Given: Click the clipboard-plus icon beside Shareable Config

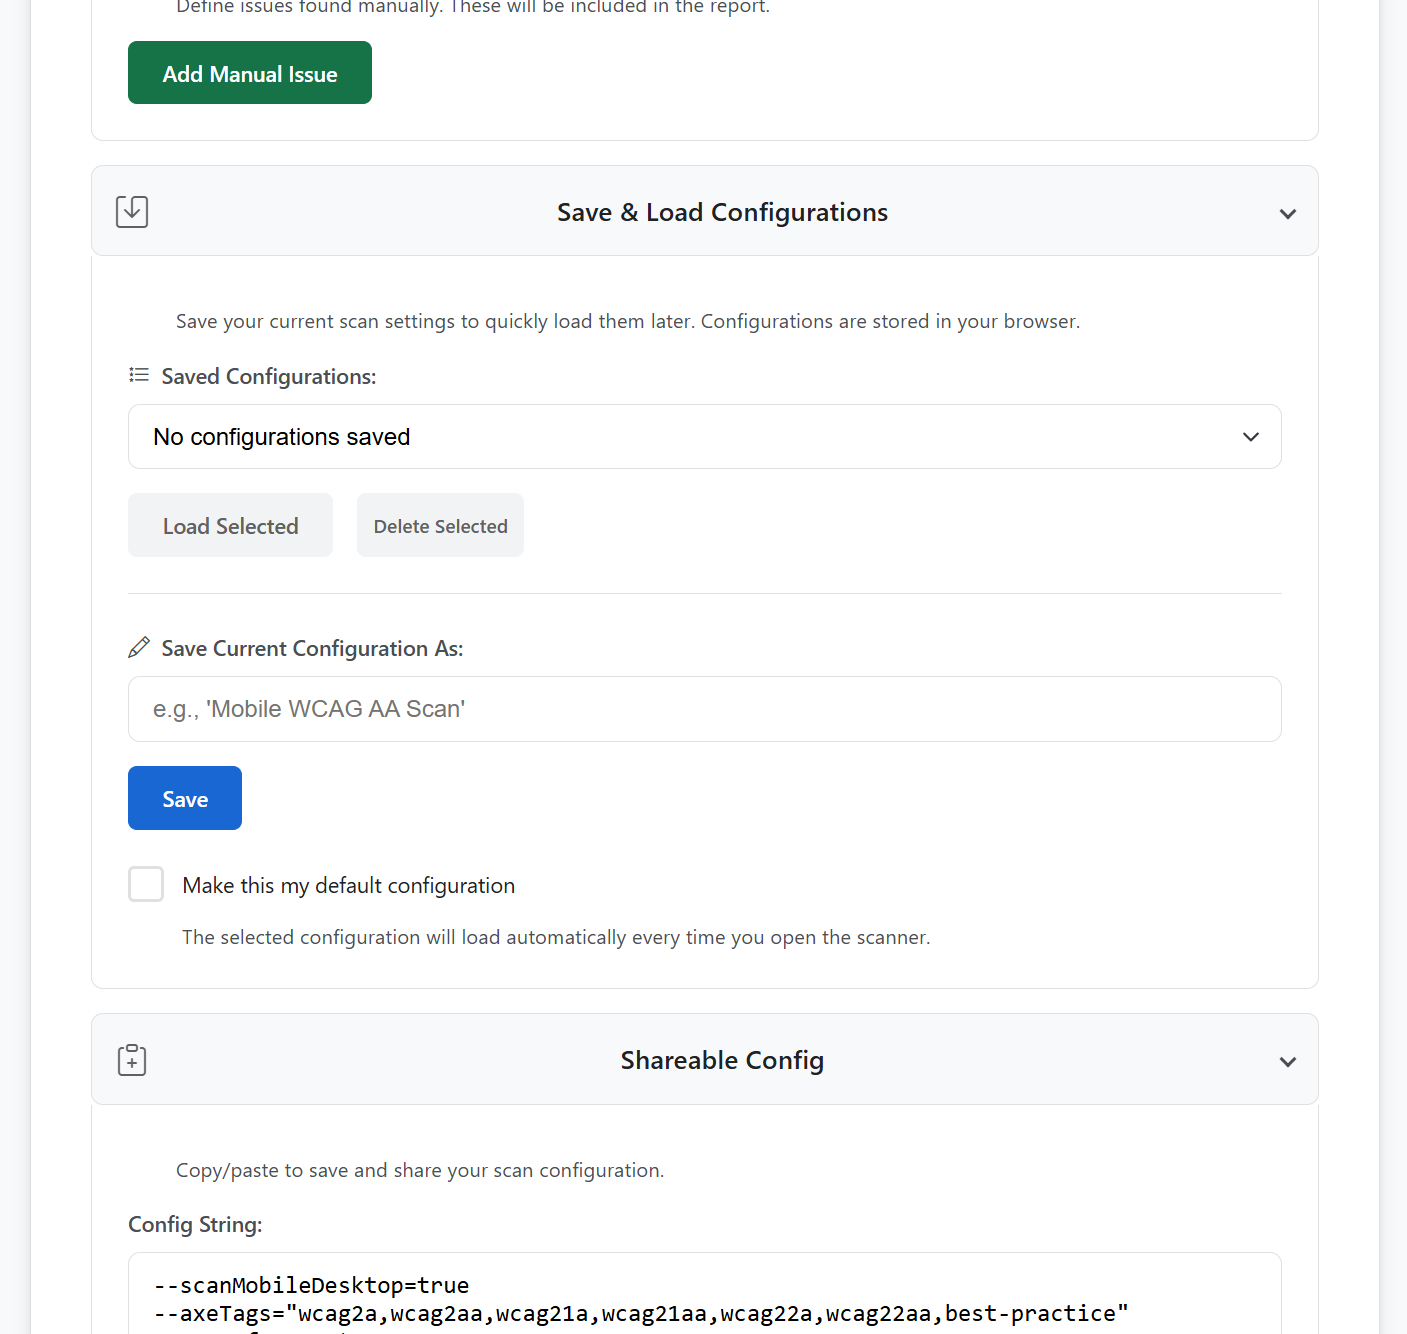Looking at the screenshot, I should tap(132, 1060).
